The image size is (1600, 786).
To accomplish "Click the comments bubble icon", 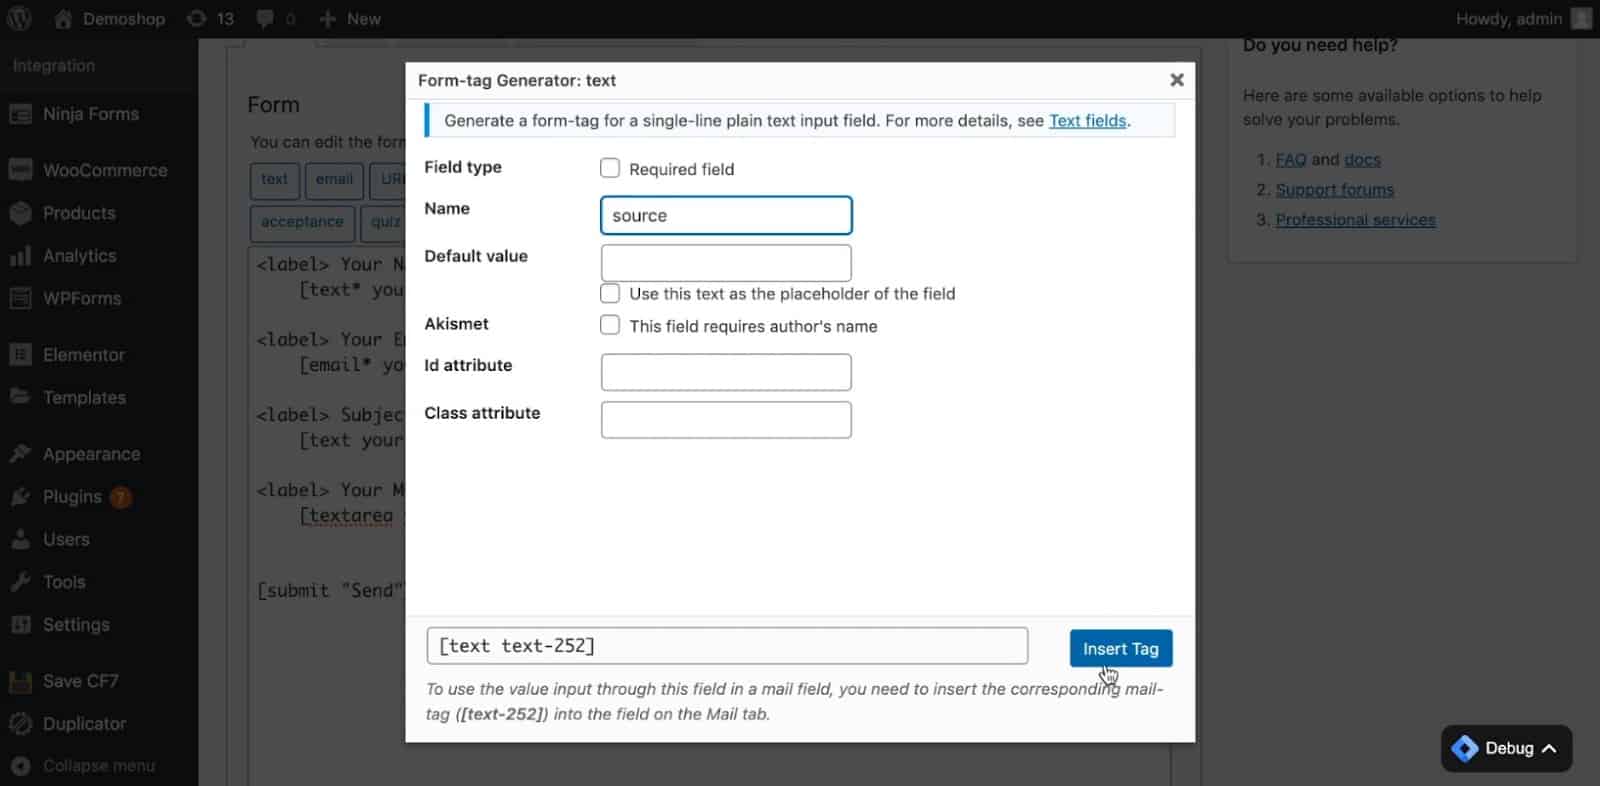I will click(x=265, y=19).
